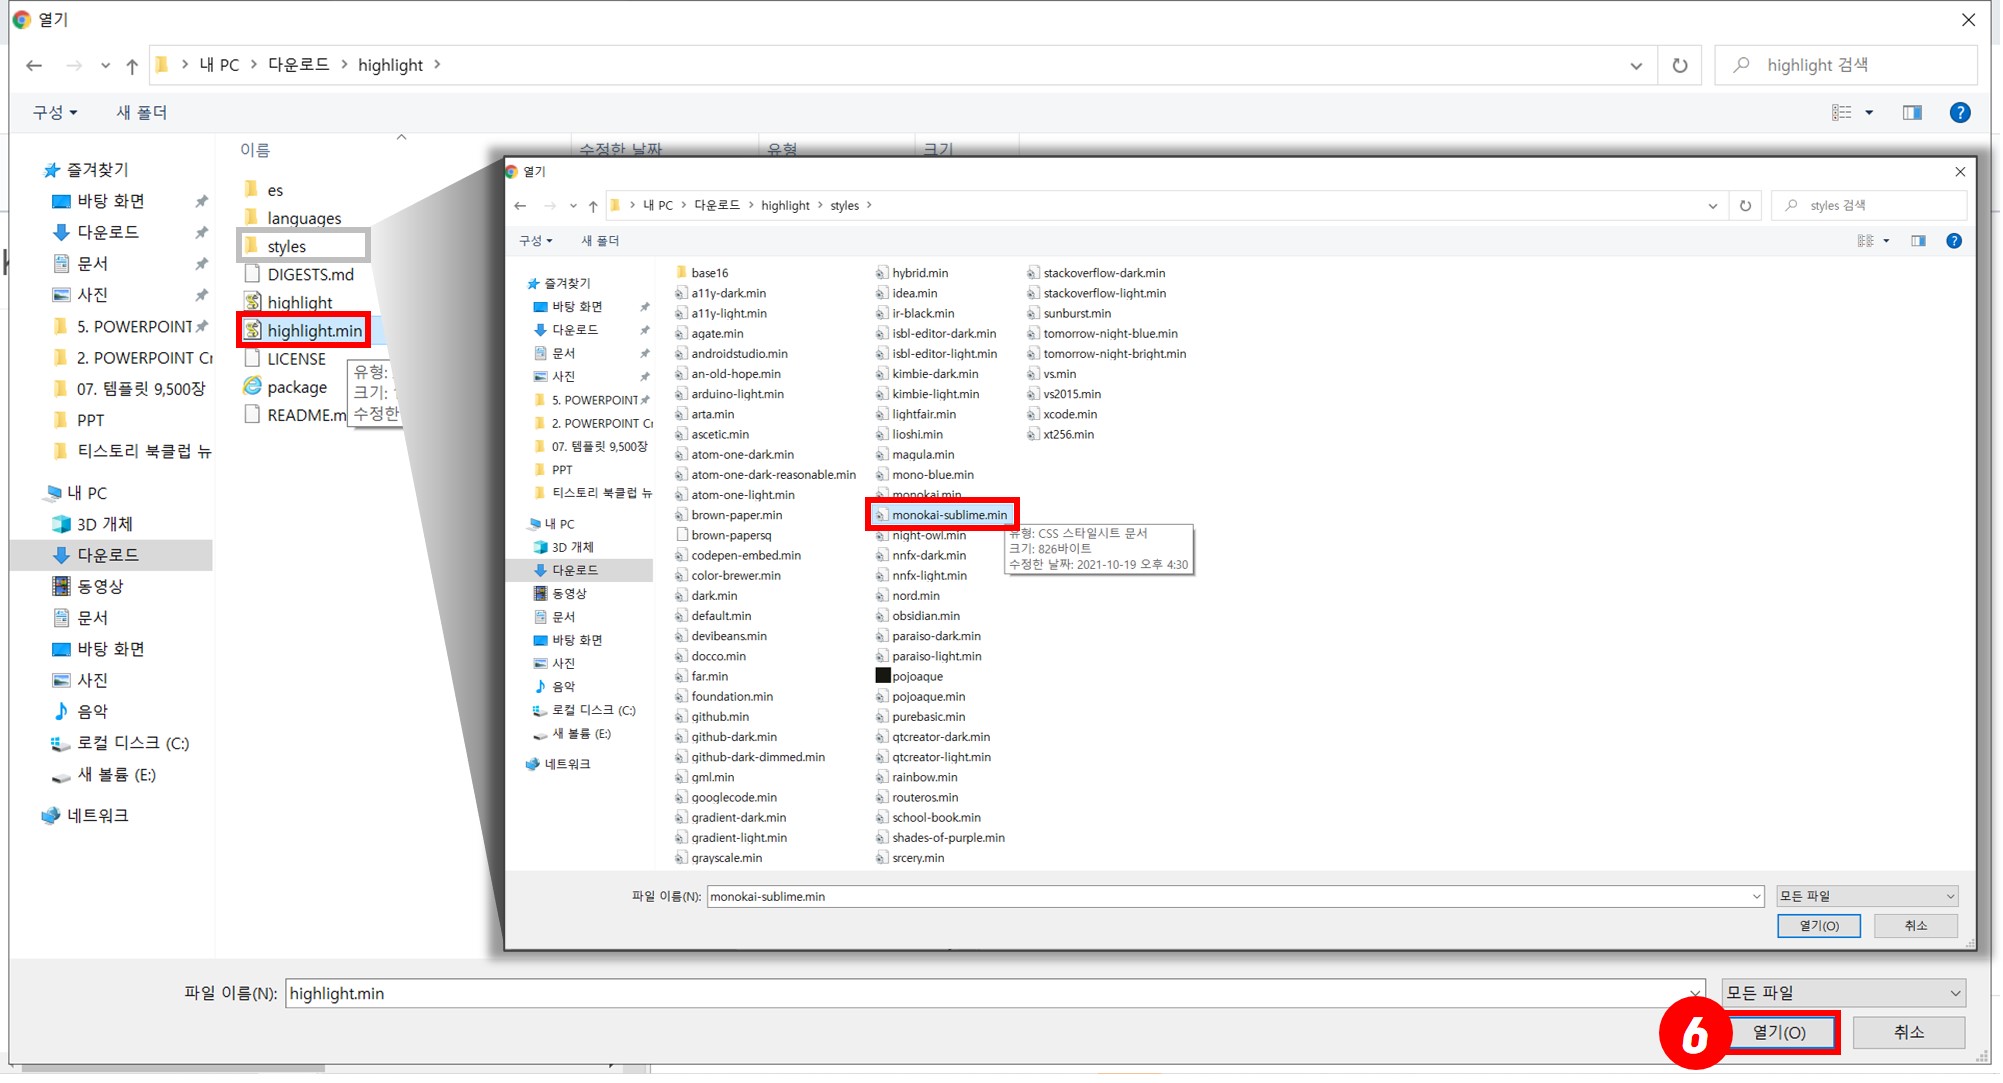
Task: Select highlight.min file
Action: pos(304,330)
